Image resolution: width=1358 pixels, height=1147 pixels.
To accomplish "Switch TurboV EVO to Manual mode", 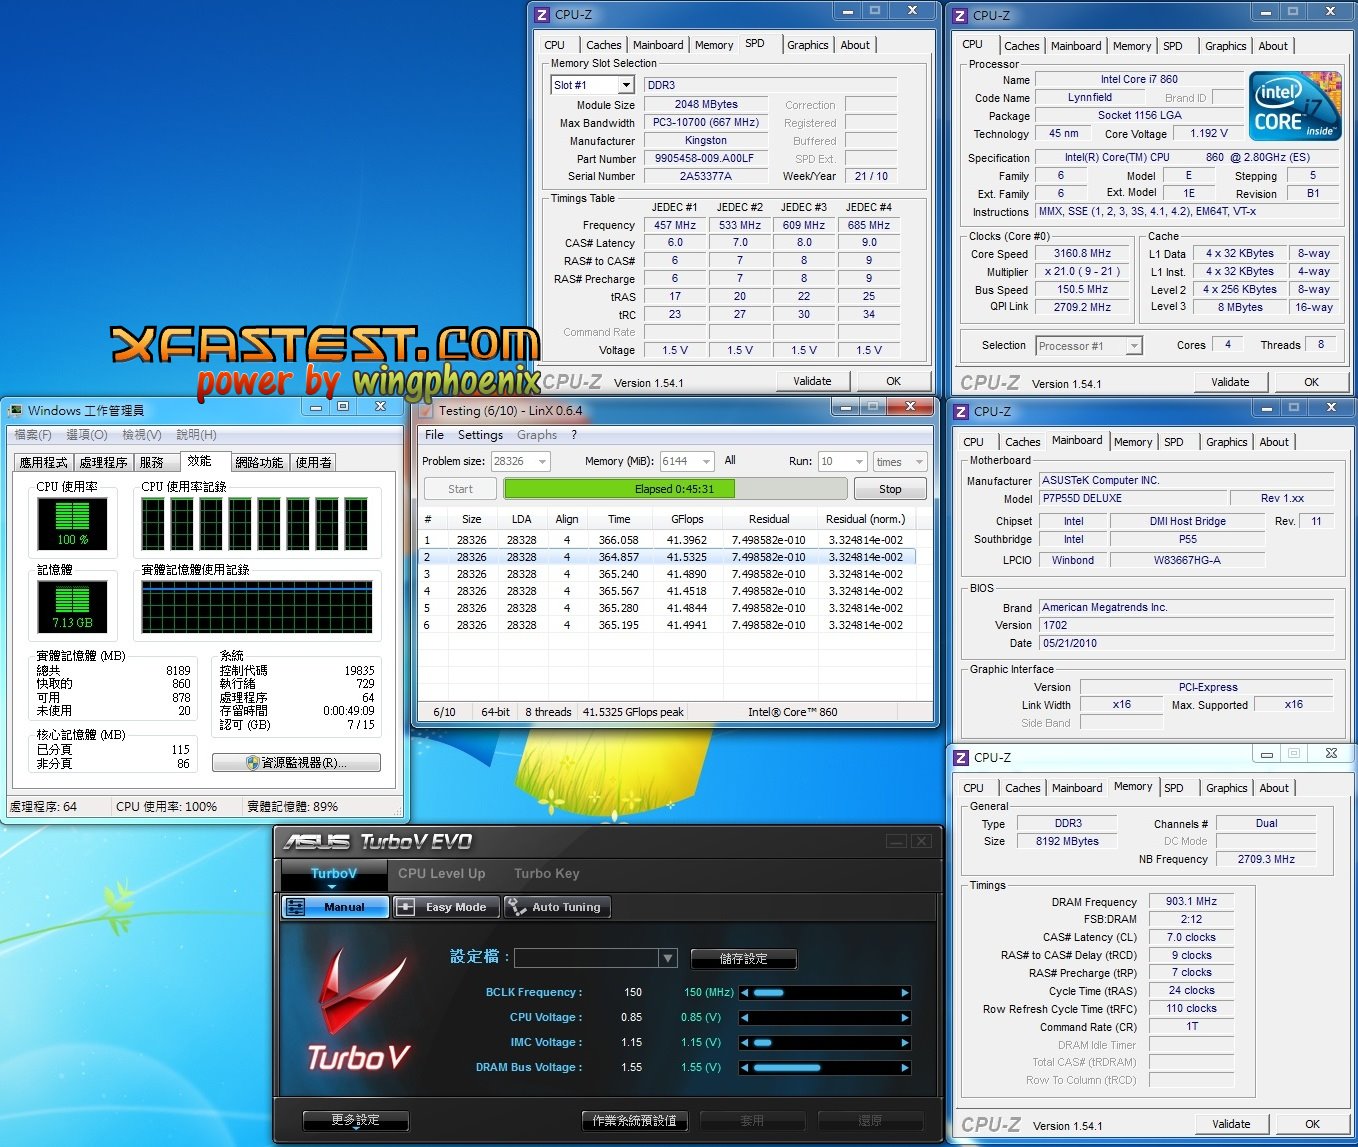I will pos(335,907).
